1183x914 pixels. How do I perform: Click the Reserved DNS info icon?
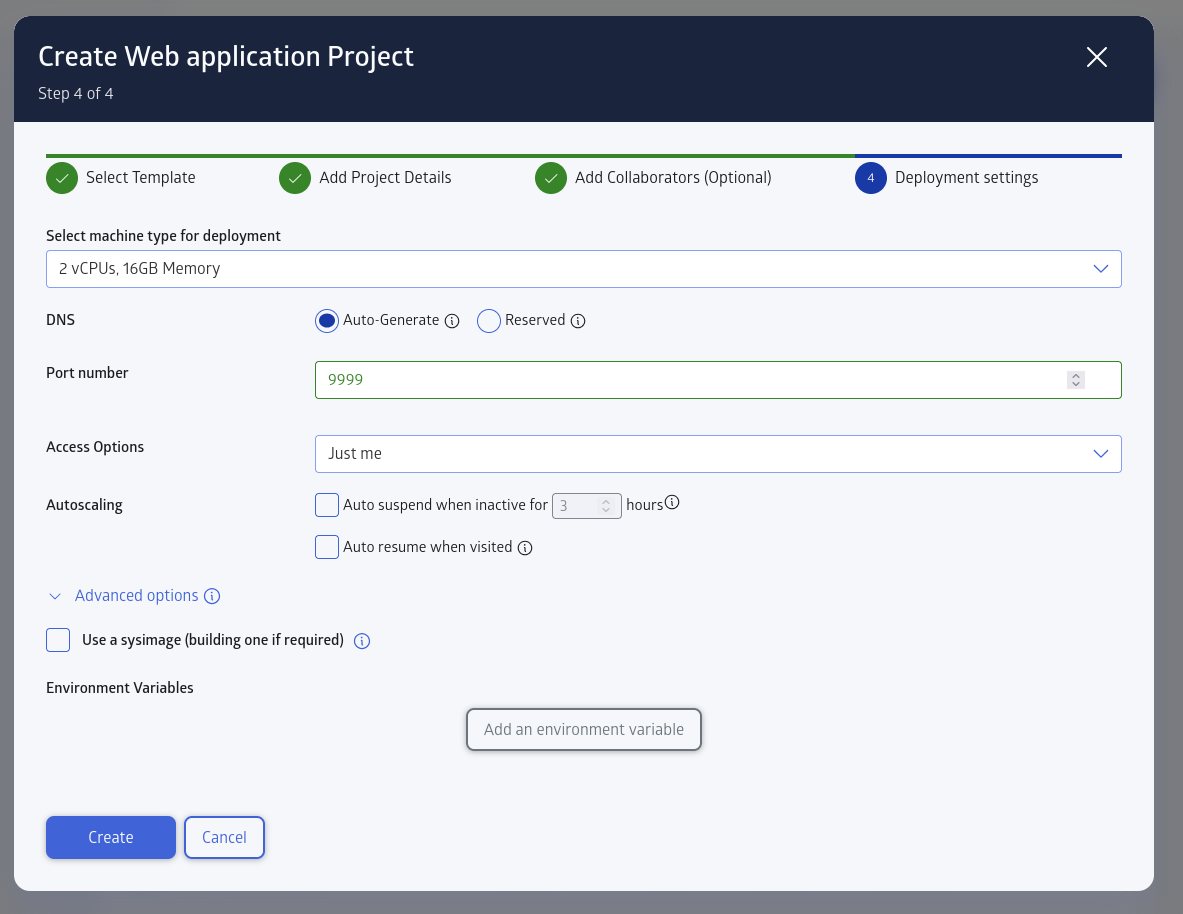tap(578, 321)
